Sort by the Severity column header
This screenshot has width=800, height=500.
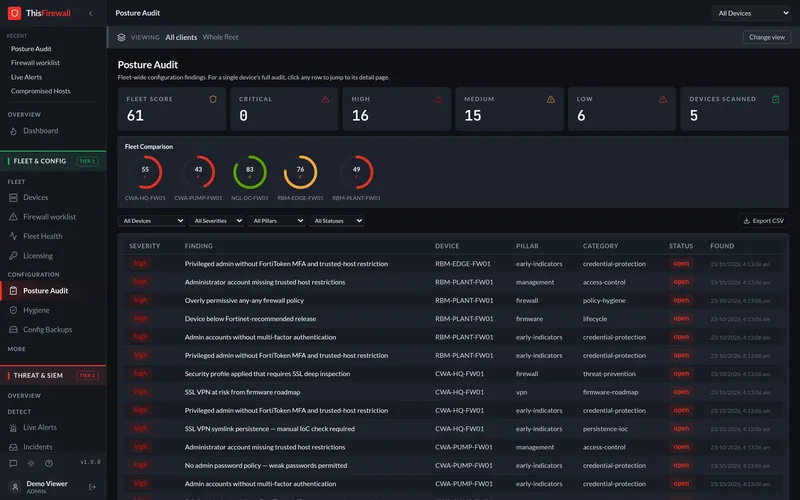click(x=145, y=246)
